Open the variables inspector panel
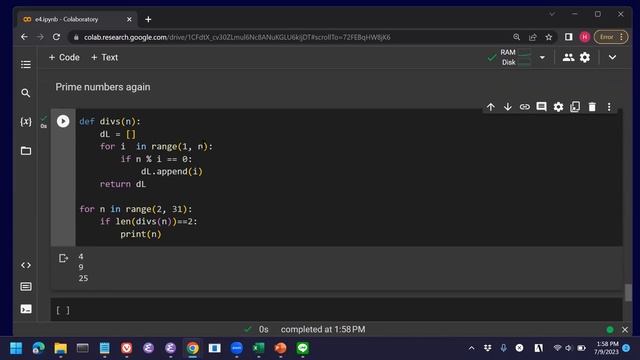Screen dimensions: 640x360 click(x=26, y=122)
